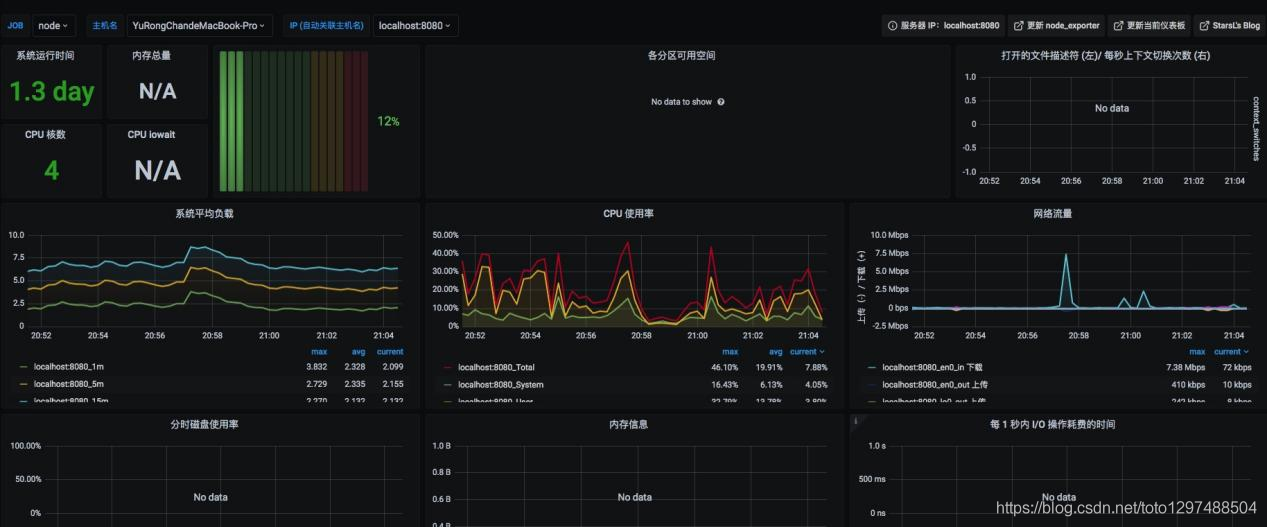Click external-link icon on 更新当前仪表板
The width and height of the screenshot is (1267, 527).
point(1118,25)
